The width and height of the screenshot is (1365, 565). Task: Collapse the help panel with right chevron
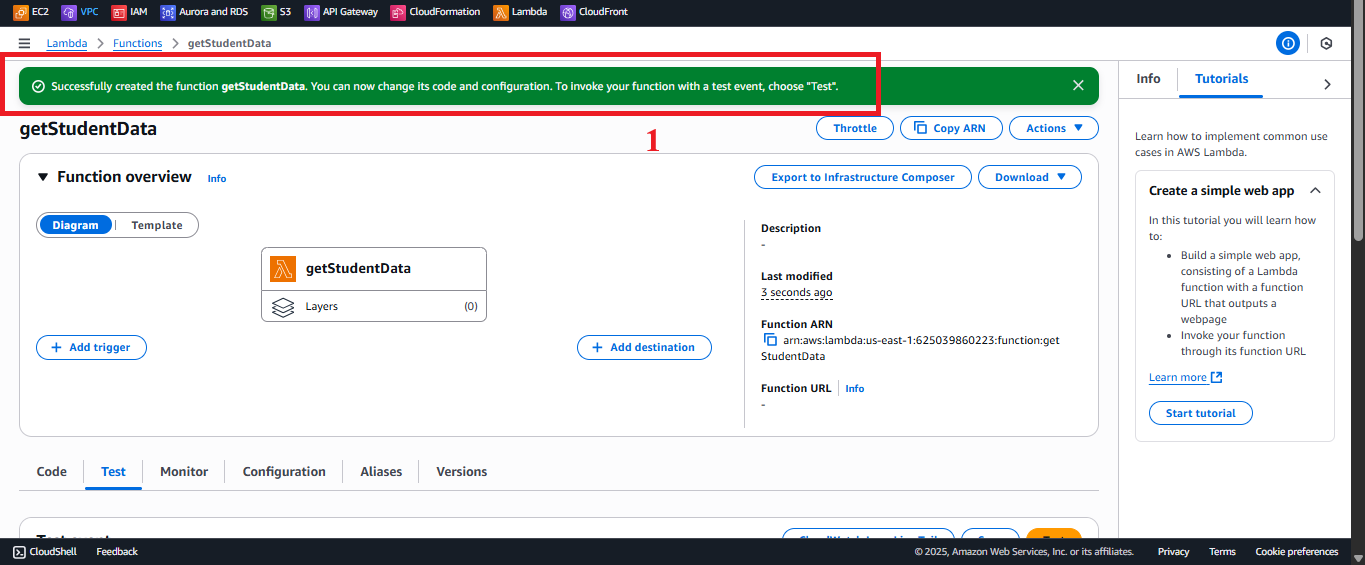(1327, 85)
